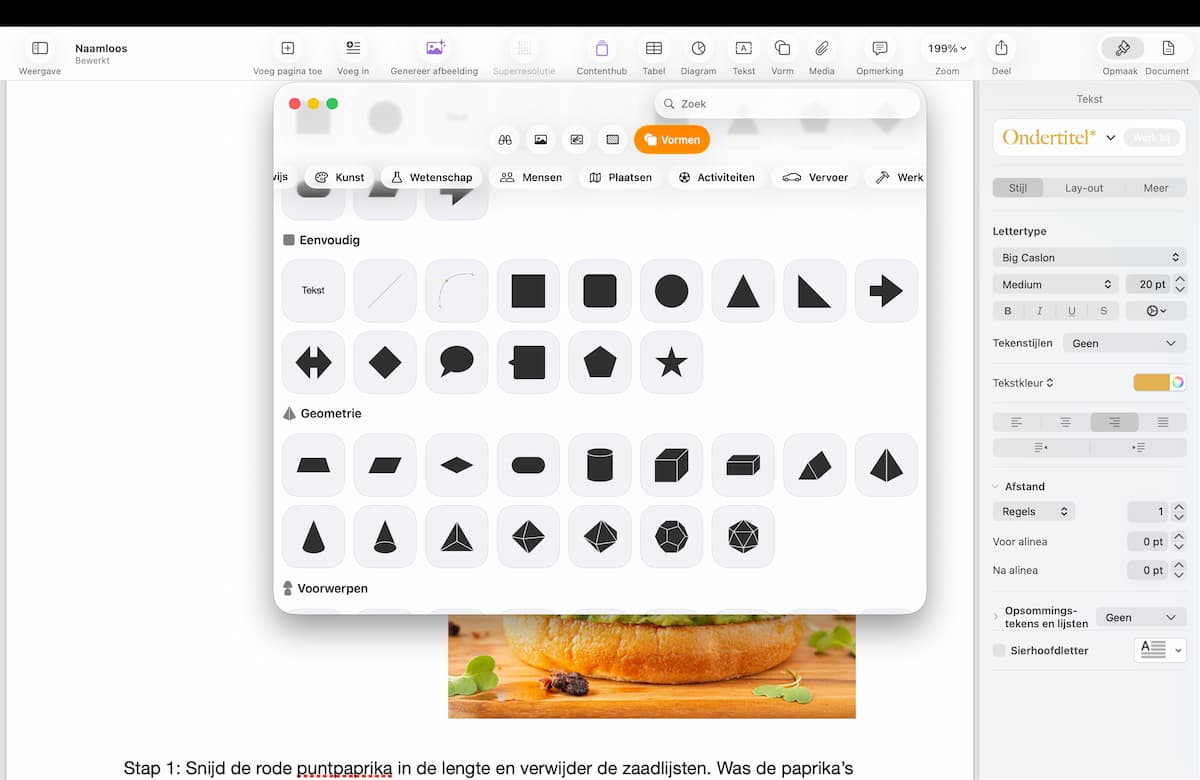Select the cylinder shape in Geometrie
The height and width of the screenshot is (780, 1200).
coord(600,465)
